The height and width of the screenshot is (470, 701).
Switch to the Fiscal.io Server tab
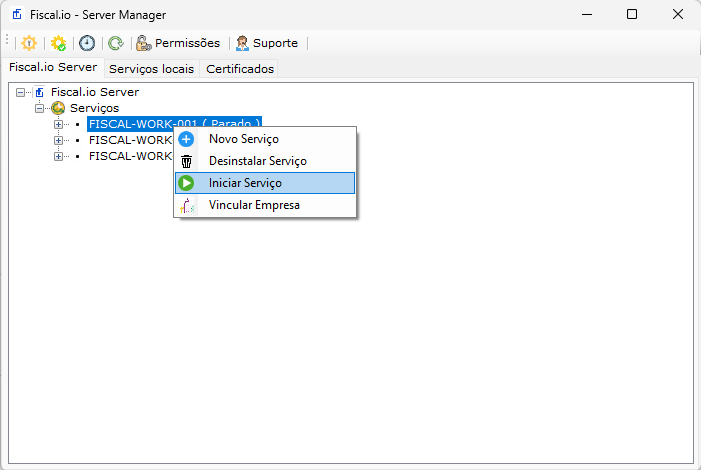[x=53, y=67]
